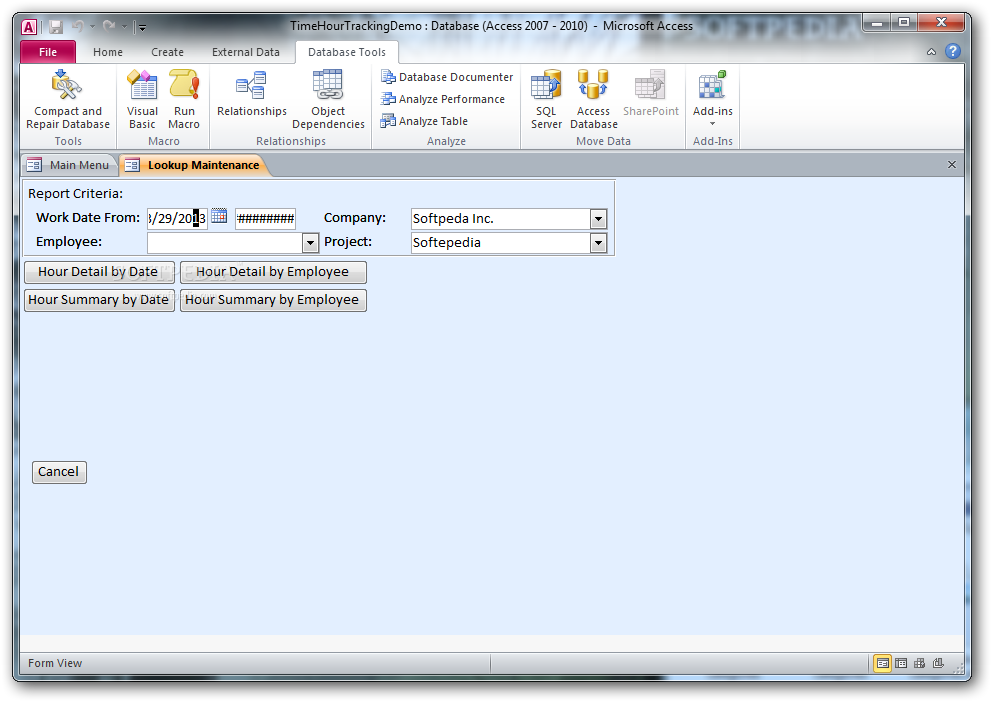Select the Database Tools tab
992x702 pixels.
point(347,52)
